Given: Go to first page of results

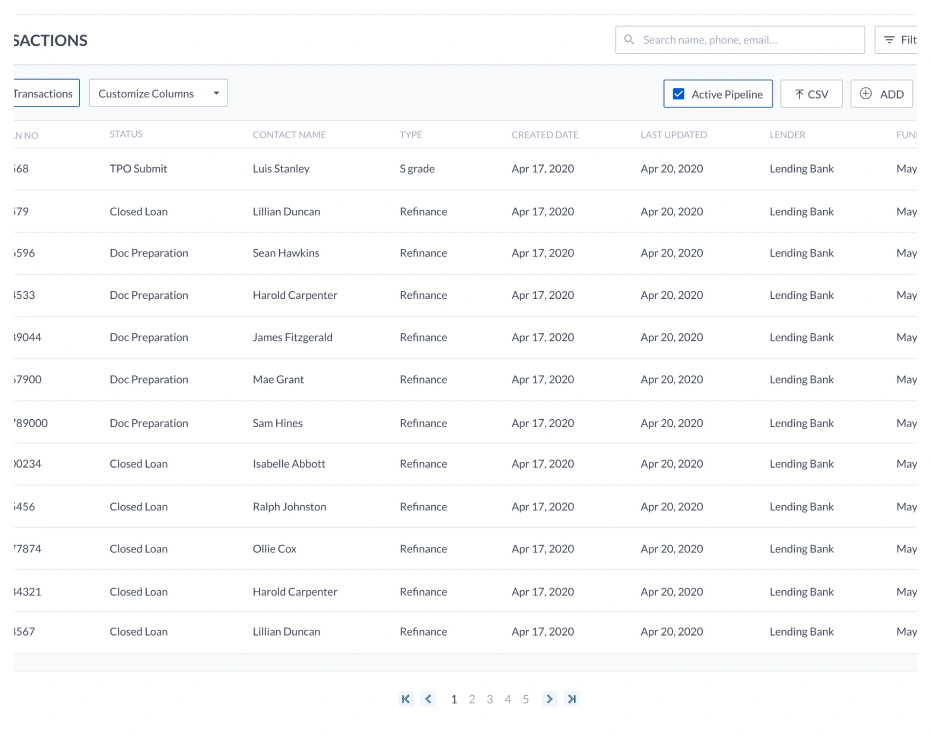Looking at the screenshot, I should click(406, 699).
